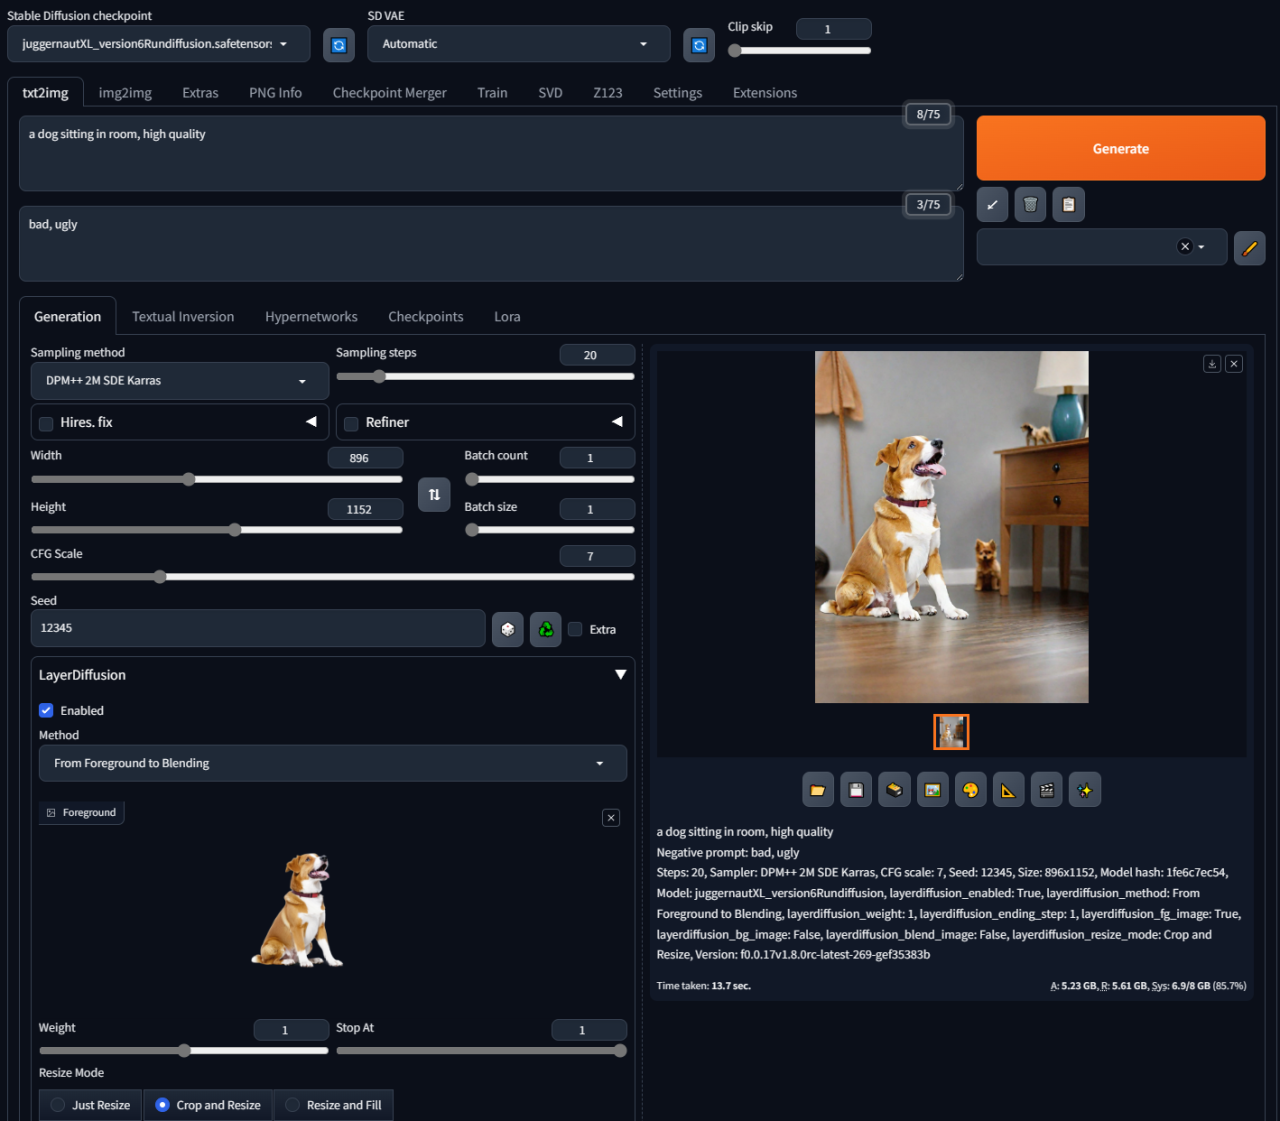Clear the prompt with the trash icon
The height and width of the screenshot is (1121, 1280).
point(1030,205)
